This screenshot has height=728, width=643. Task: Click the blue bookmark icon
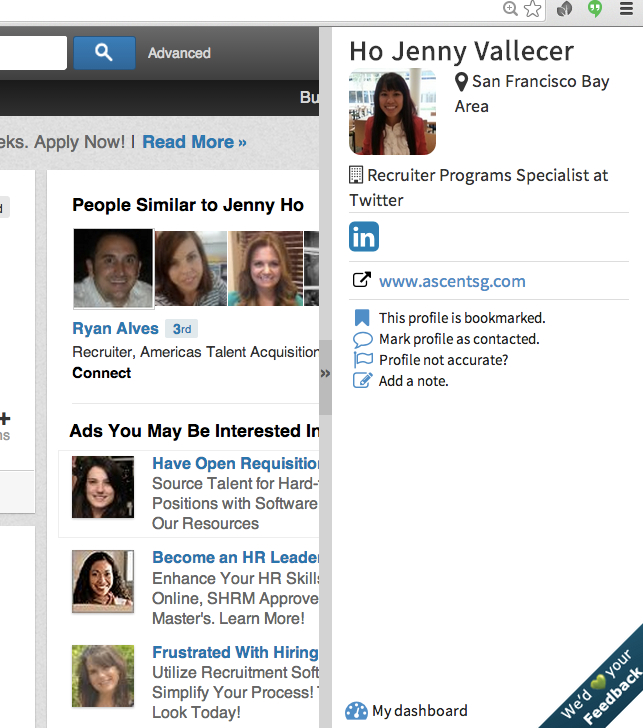362,318
